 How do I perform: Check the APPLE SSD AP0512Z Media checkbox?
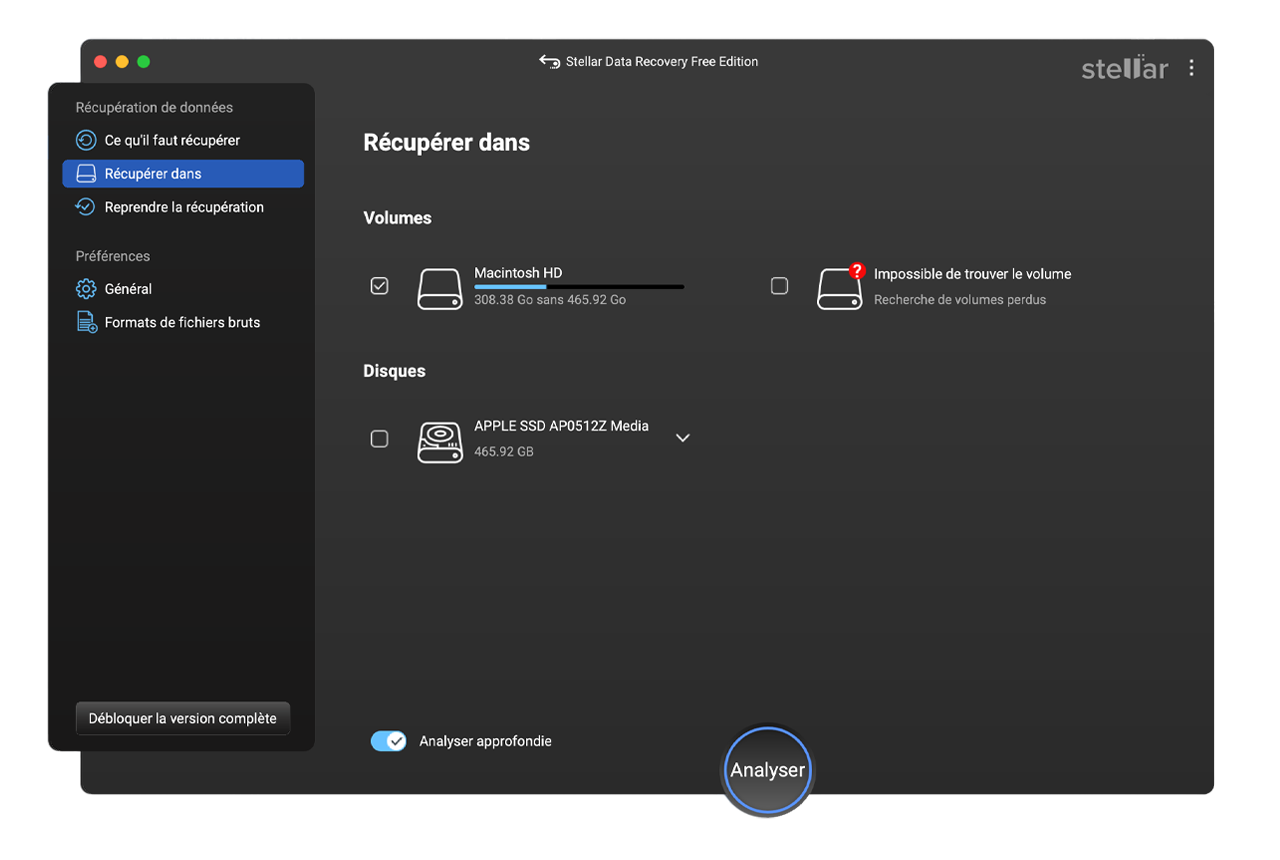coord(379,439)
